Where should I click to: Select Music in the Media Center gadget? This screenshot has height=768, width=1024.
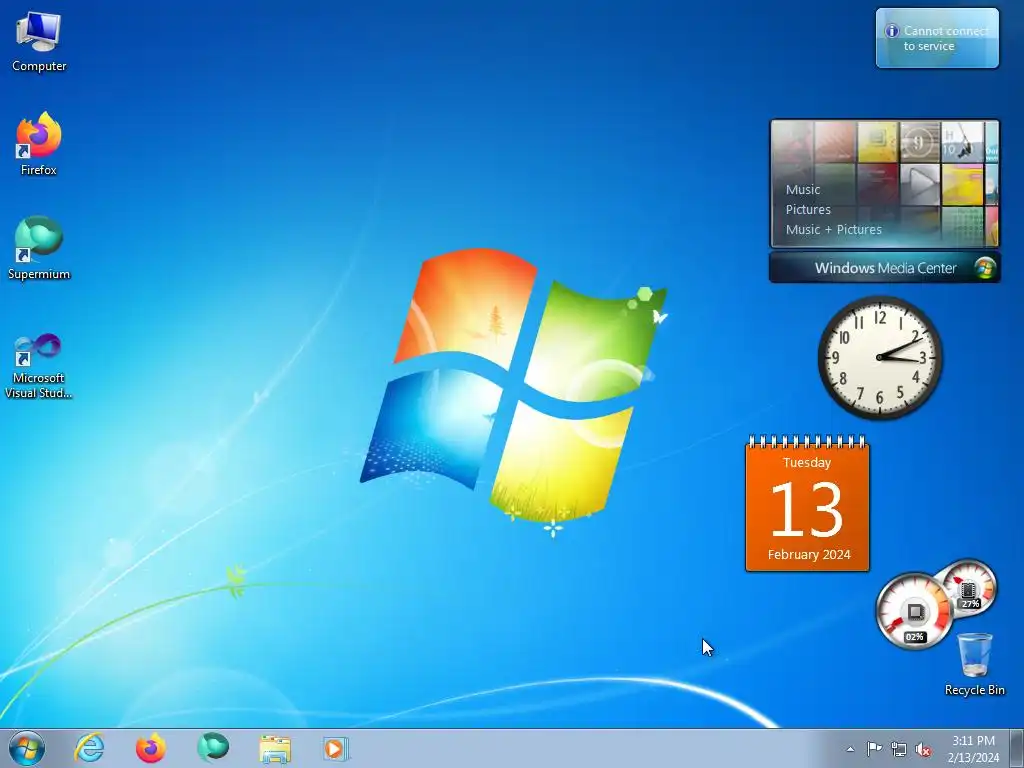803,189
